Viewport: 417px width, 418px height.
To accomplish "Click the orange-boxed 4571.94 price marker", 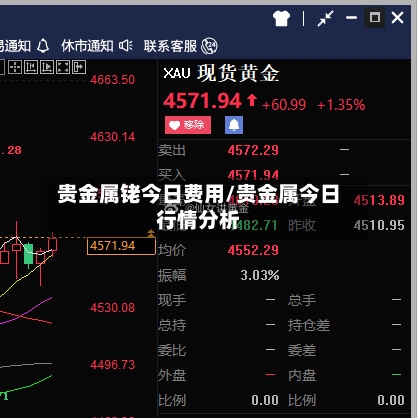I will pyautogui.click(x=121, y=246).
